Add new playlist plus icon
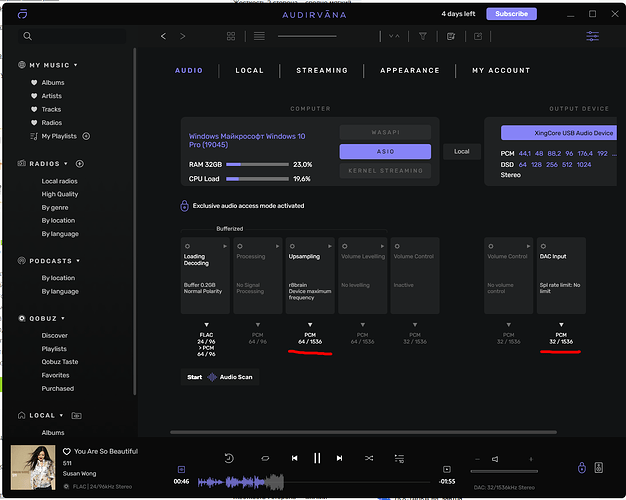626x500 pixels. tap(86, 136)
